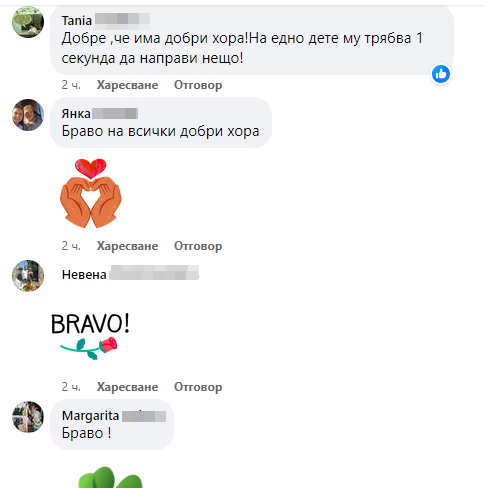Screen dimensions: 485x488
Task: Reply to Невена's comment via Отговор
Action: [x=198, y=387]
